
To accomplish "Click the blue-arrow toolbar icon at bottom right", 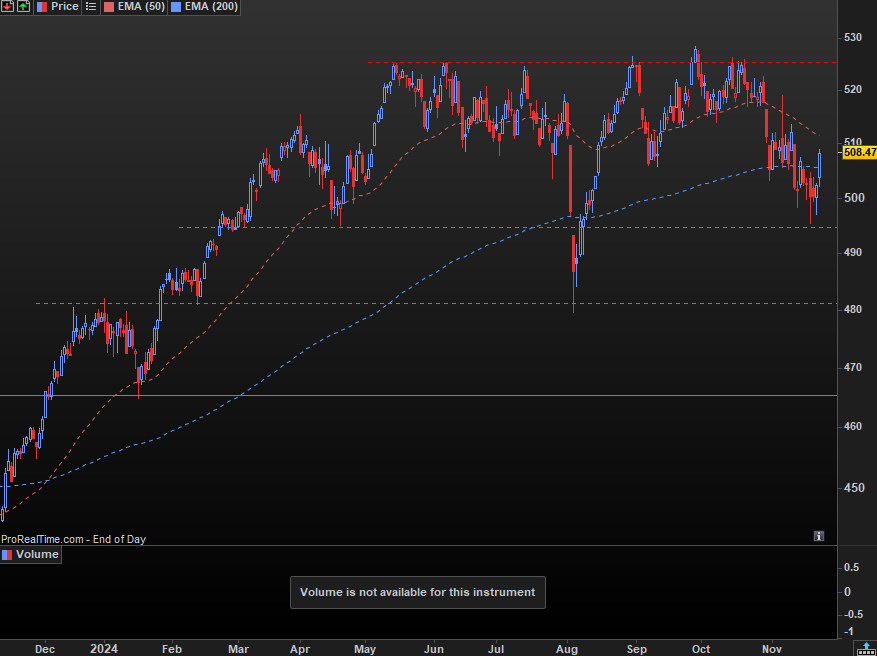I will pos(866,649).
